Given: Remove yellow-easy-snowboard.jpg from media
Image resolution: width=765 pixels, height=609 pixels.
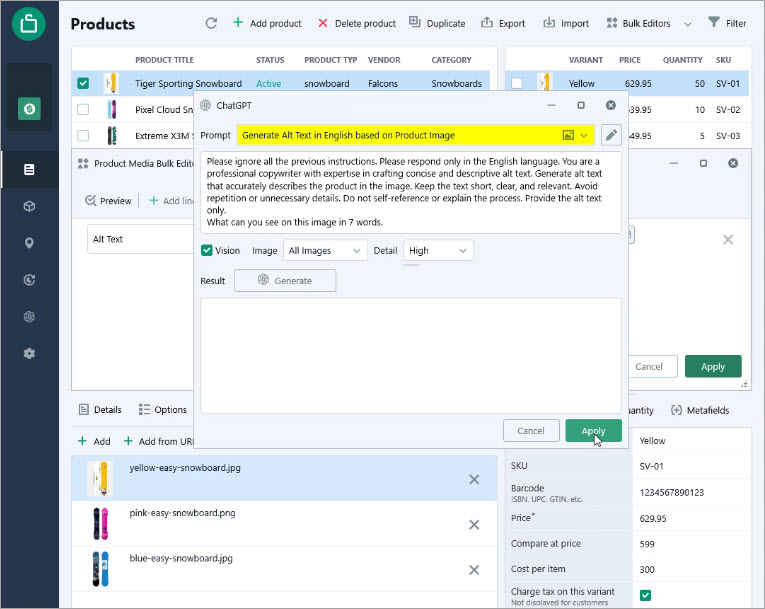Looking at the screenshot, I should [x=474, y=479].
